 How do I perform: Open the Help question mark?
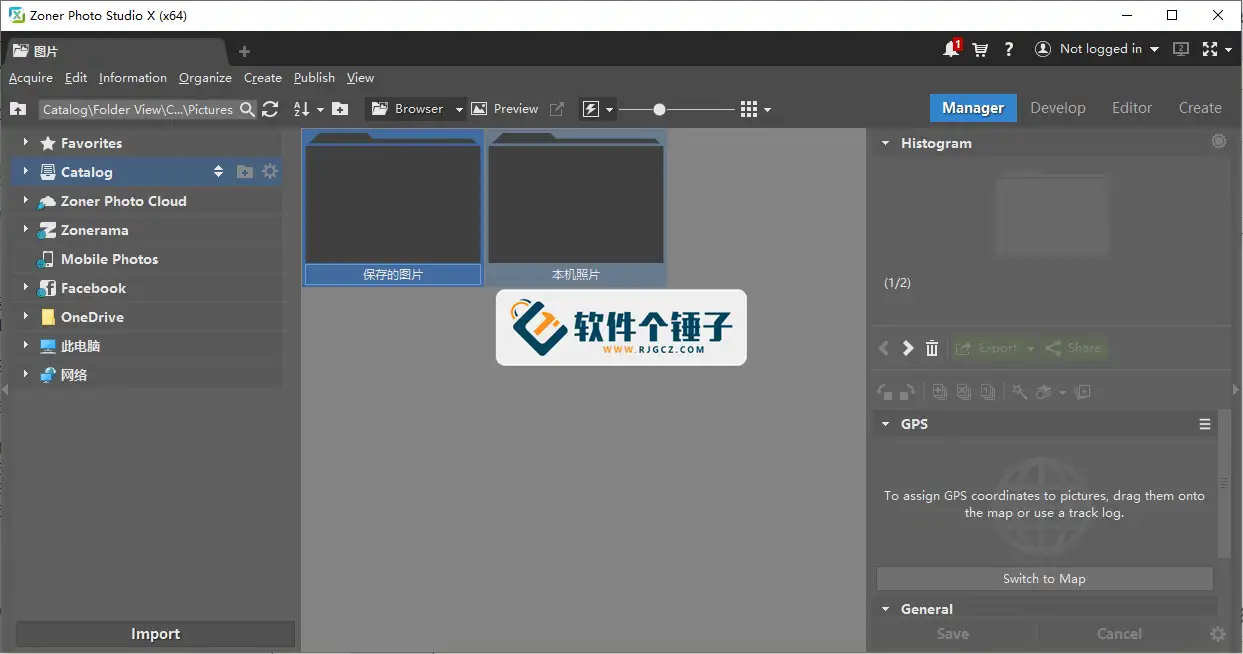coord(1009,49)
